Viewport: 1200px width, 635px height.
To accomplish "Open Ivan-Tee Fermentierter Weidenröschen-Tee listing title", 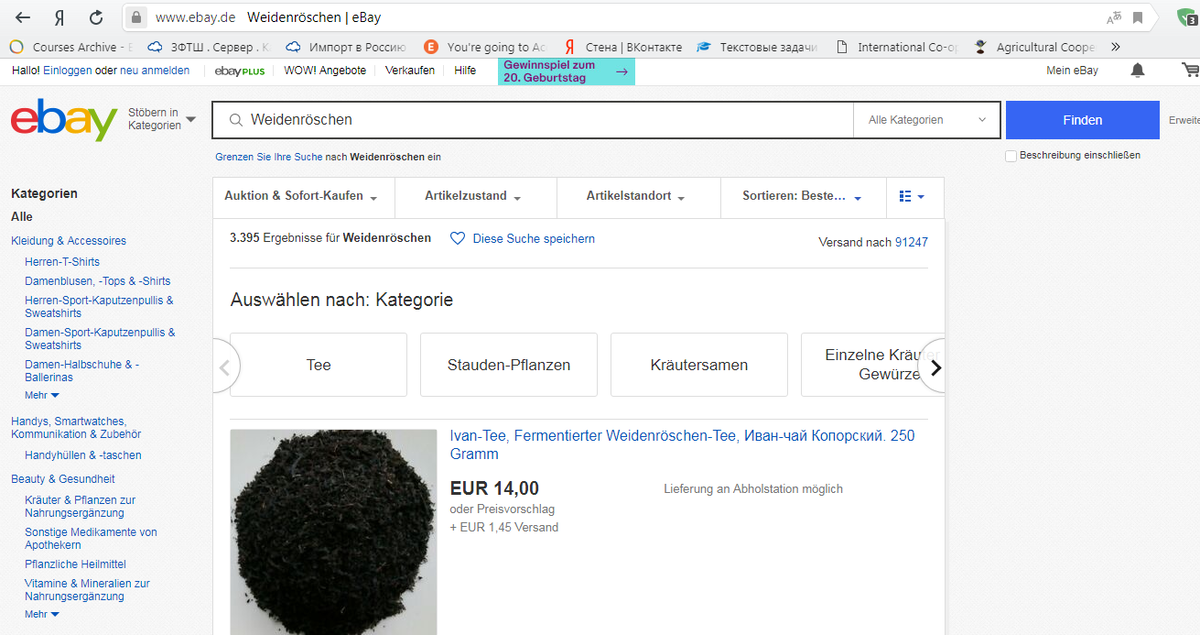I will pyautogui.click(x=682, y=445).
